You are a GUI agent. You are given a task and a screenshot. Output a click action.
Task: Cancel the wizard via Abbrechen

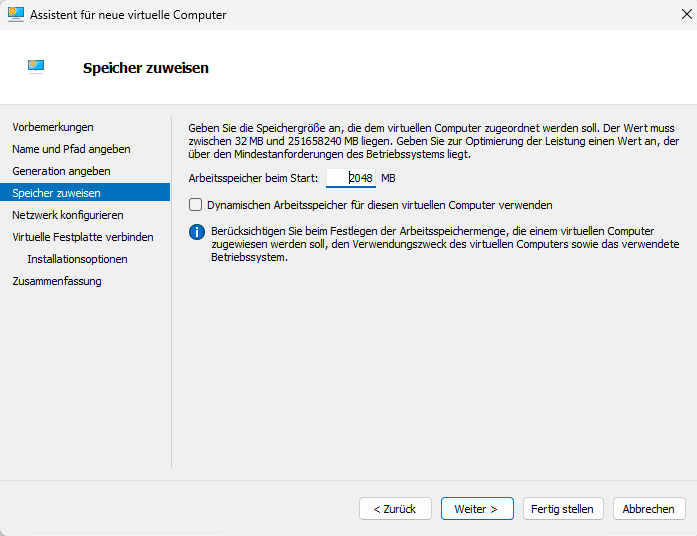(x=648, y=509)
